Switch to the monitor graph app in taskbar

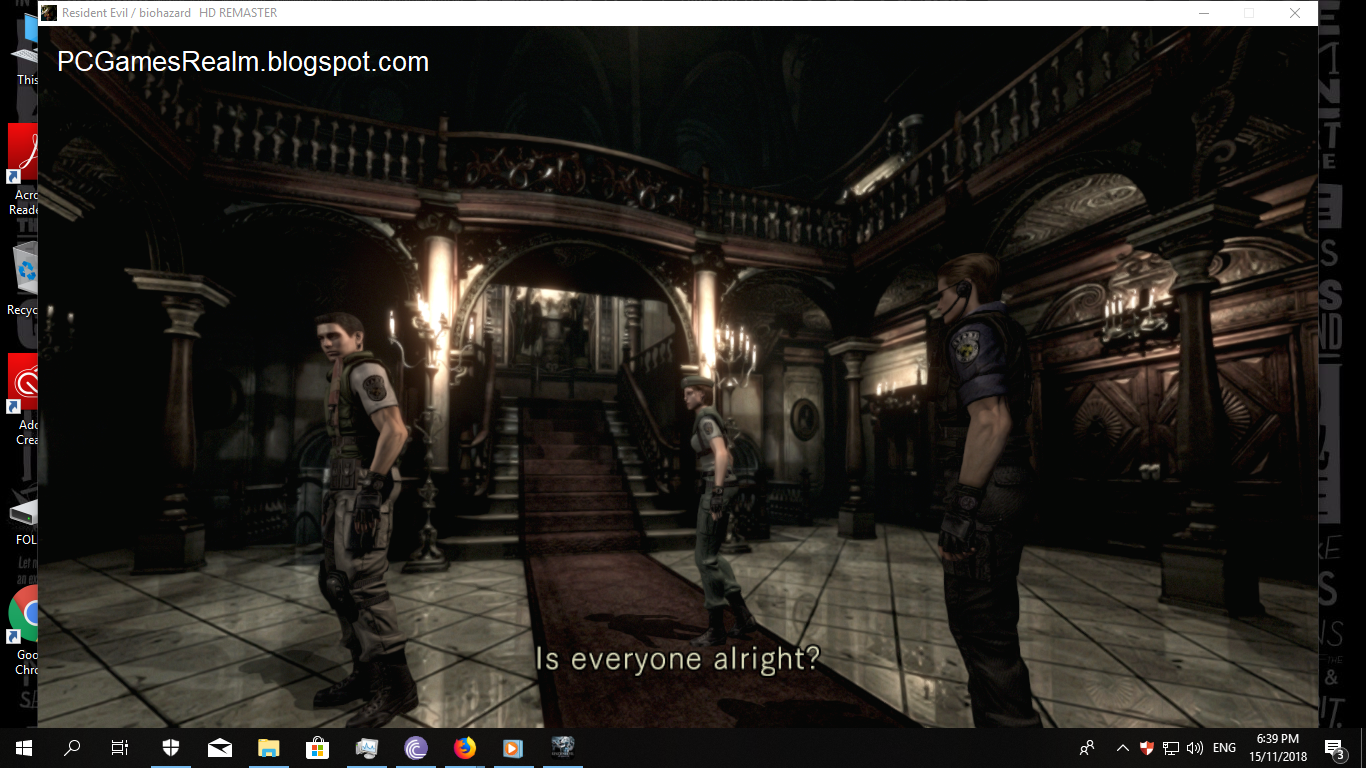pyautogui.click(x=366, y=747)
